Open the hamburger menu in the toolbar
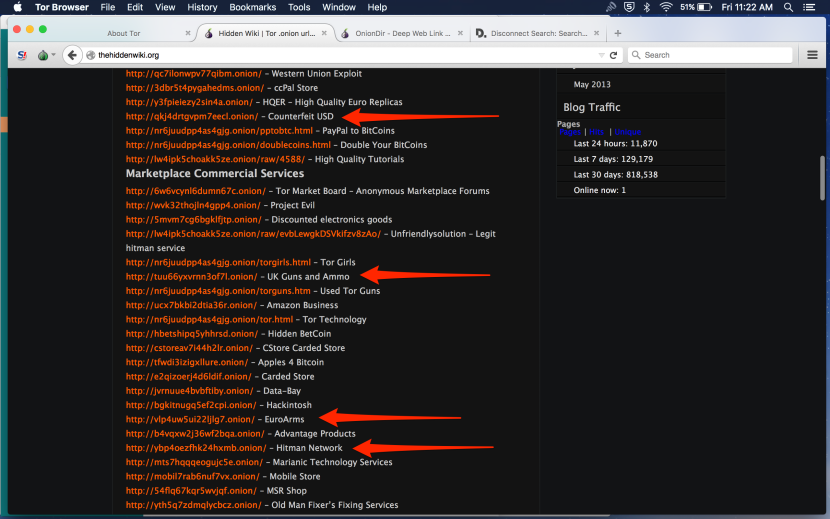This screenshot has width=830, height=519. pyautogui.click(x=813, y=55)
